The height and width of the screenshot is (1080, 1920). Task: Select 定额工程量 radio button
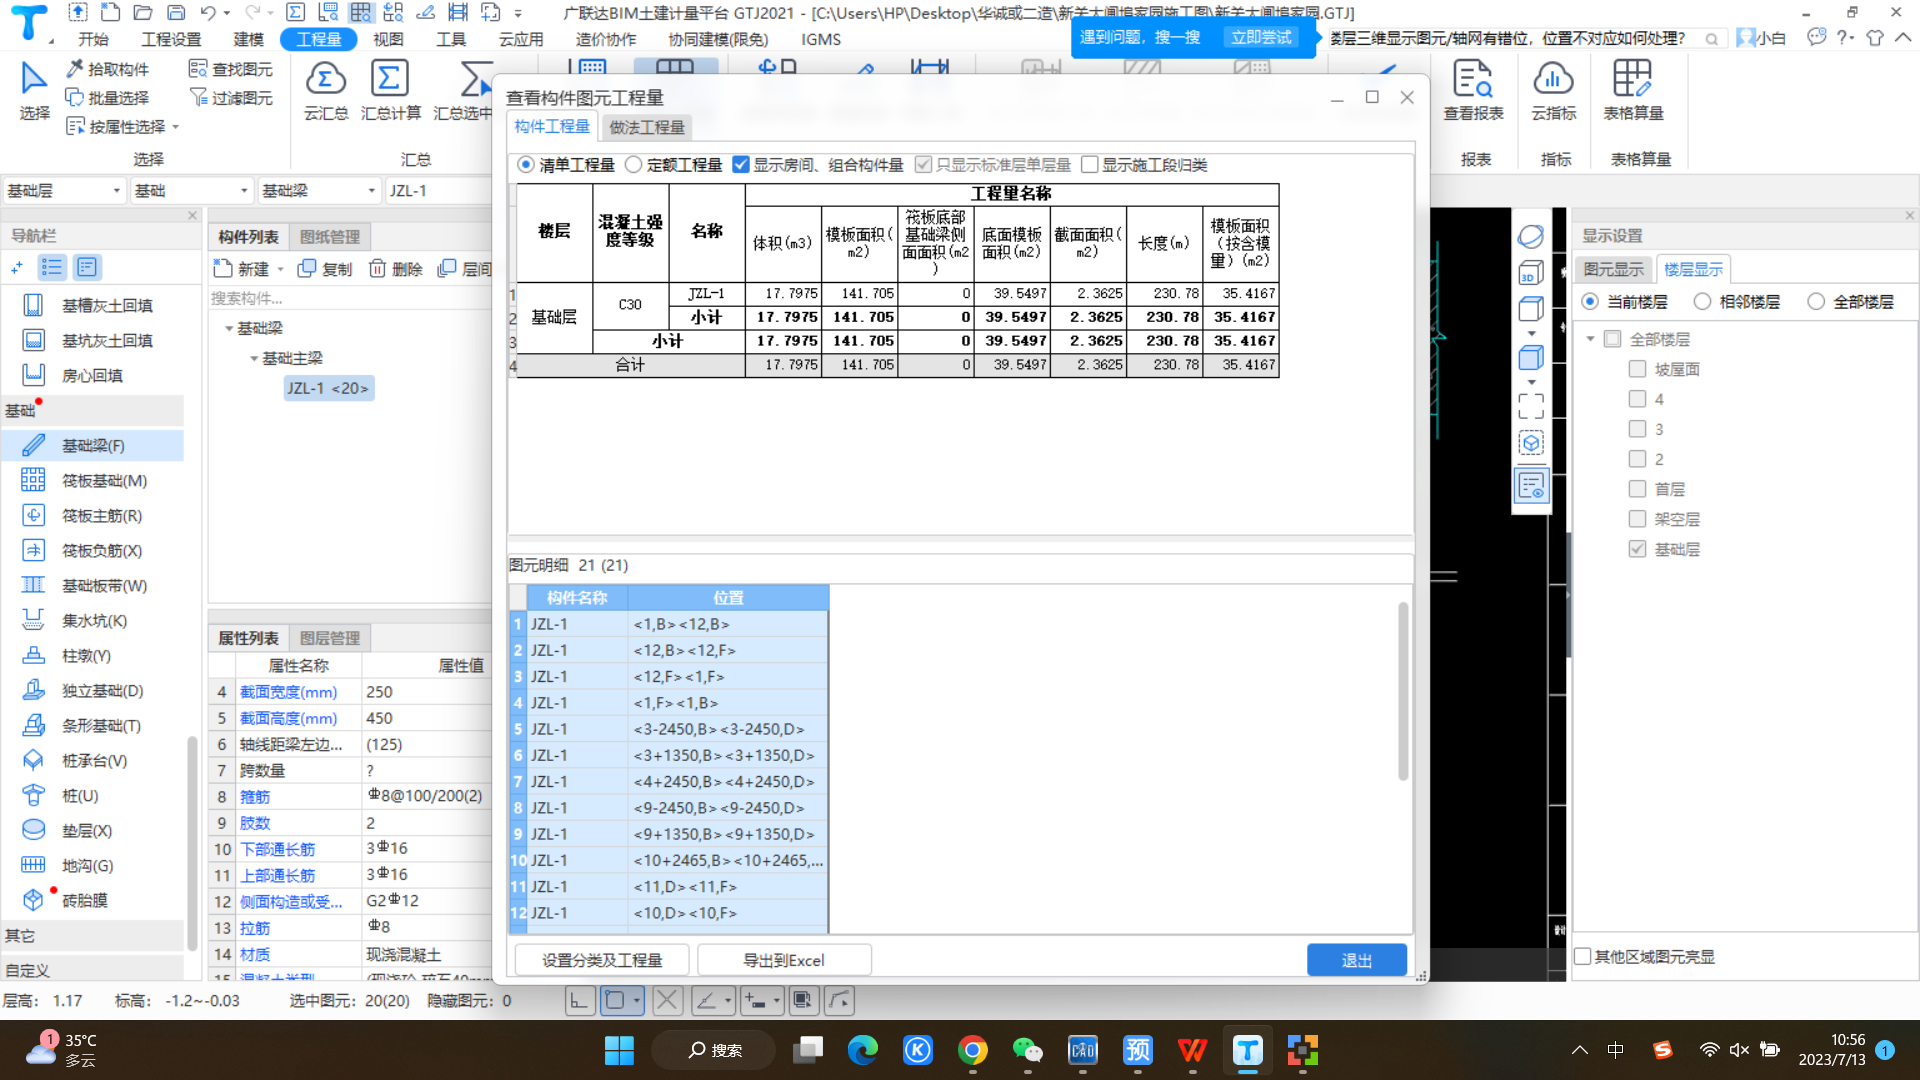tap(633, 165)
